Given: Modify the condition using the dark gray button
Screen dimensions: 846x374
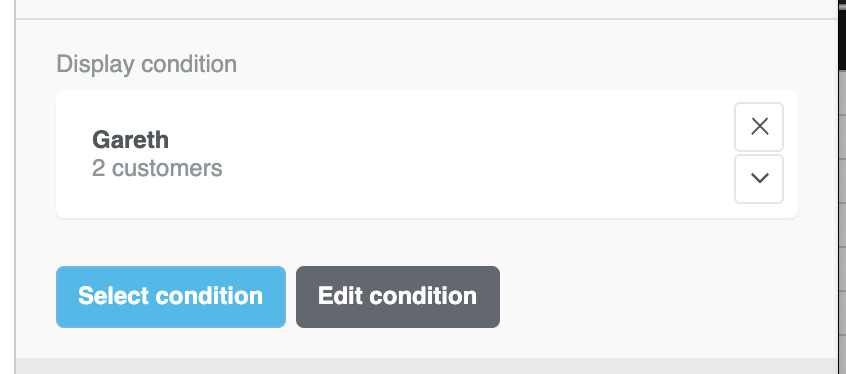Looking at the screenshot, I should [398, 296].
